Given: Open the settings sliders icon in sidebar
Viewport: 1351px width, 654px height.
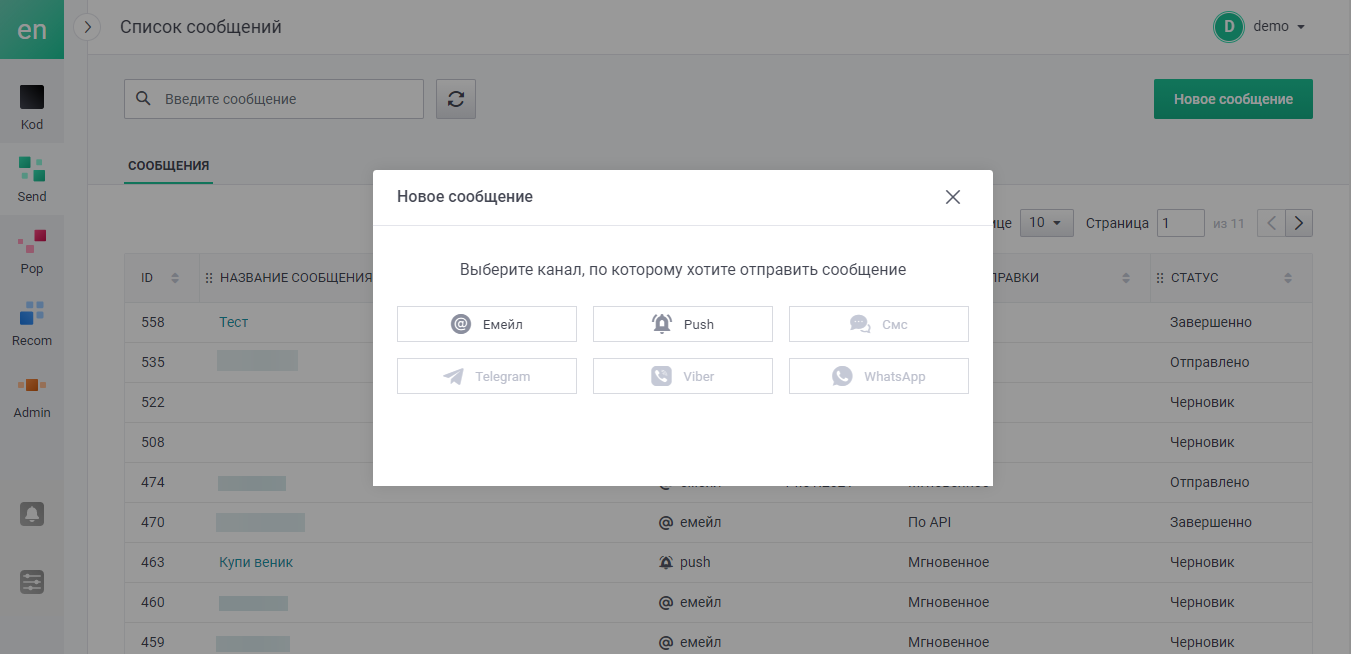Looking at the screenshot, I should click(x=32, y=582).
